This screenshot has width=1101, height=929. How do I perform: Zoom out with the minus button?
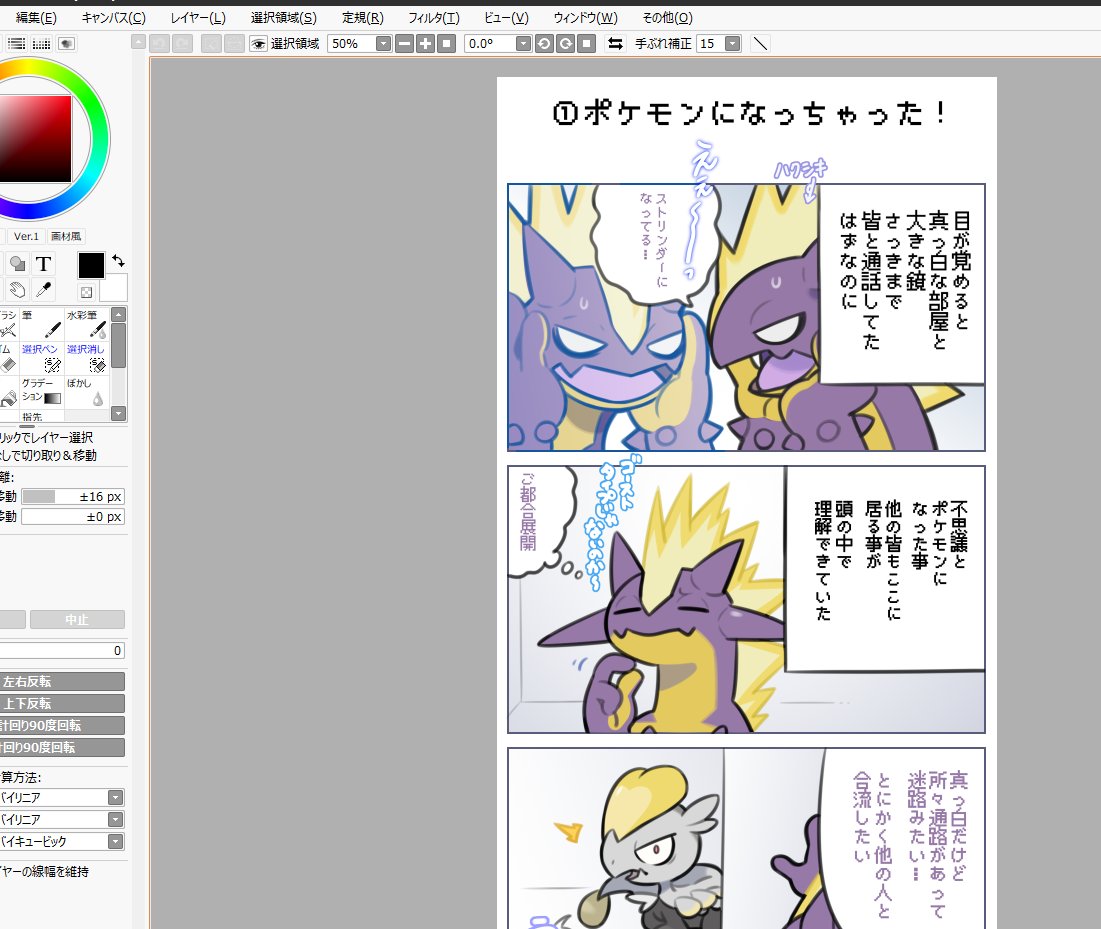pos(404,44)
